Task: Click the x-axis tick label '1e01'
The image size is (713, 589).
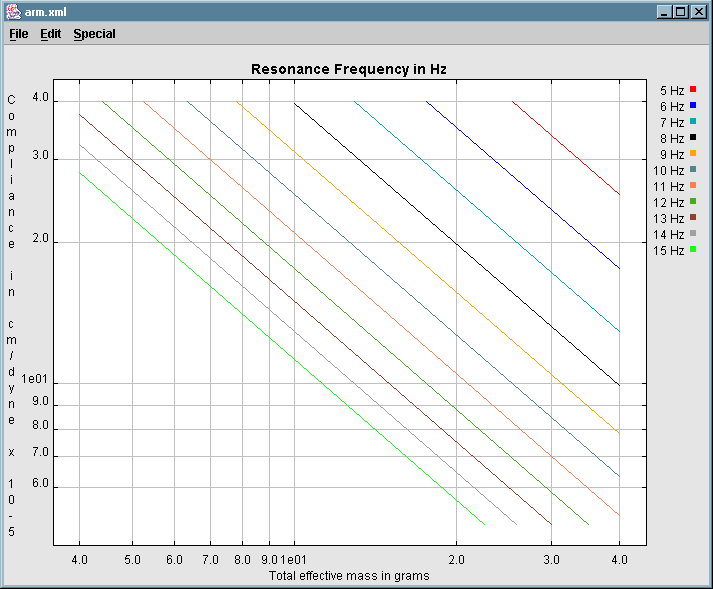Action: (294, 559)
